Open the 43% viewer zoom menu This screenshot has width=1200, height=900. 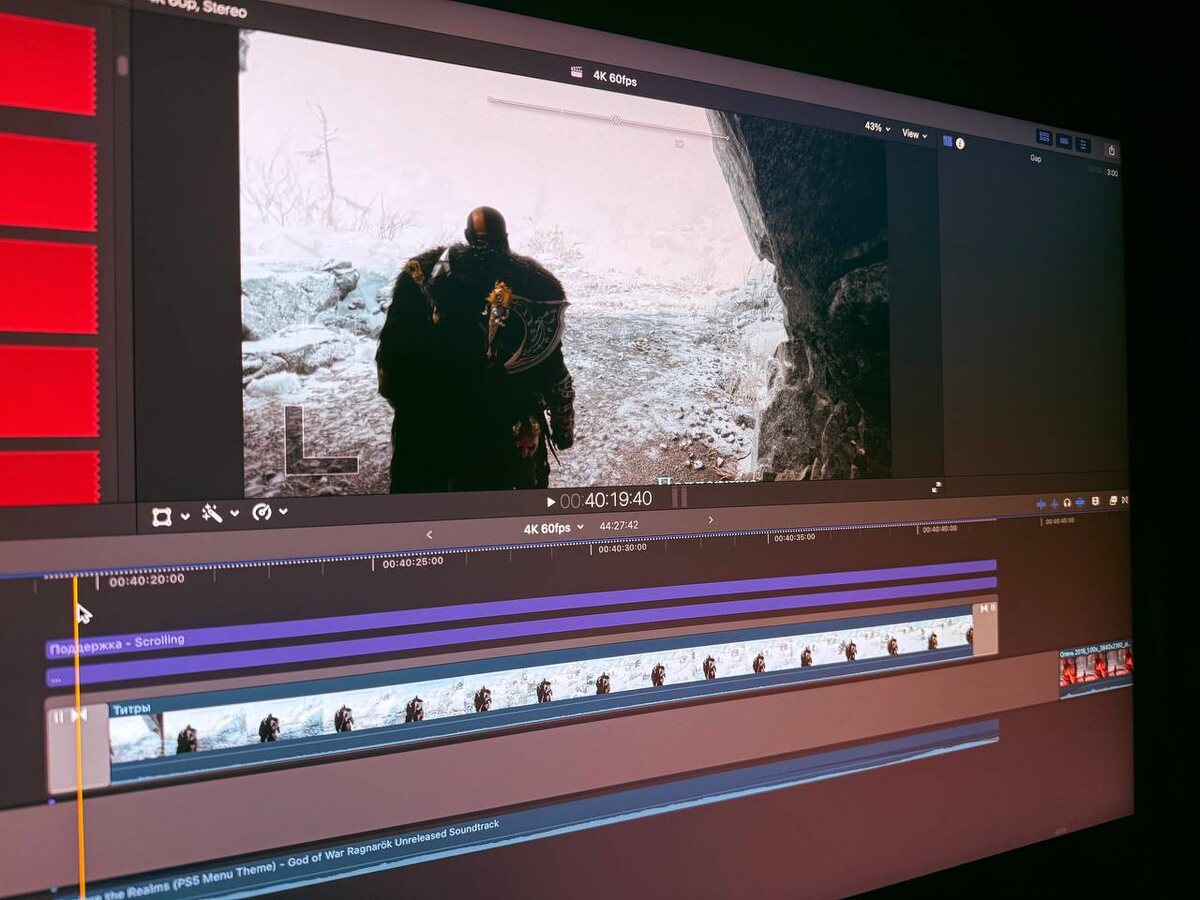coord(877,128)
